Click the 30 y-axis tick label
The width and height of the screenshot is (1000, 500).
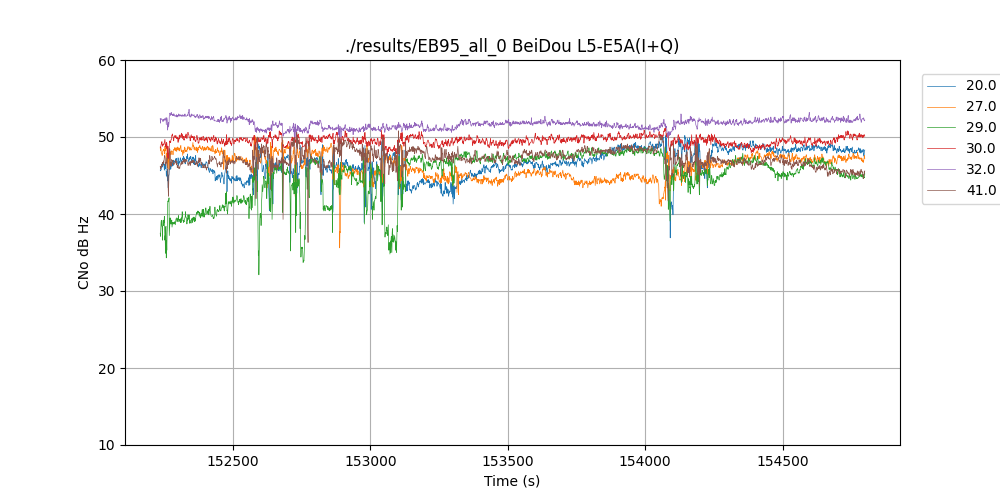tap(107, 292)
